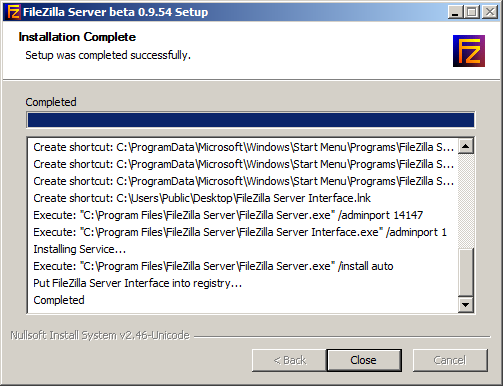Select the 'Put FileZilla Server Interface into registry' line
Viewport: 503px width, 386px height.
(x=137, y=283)
